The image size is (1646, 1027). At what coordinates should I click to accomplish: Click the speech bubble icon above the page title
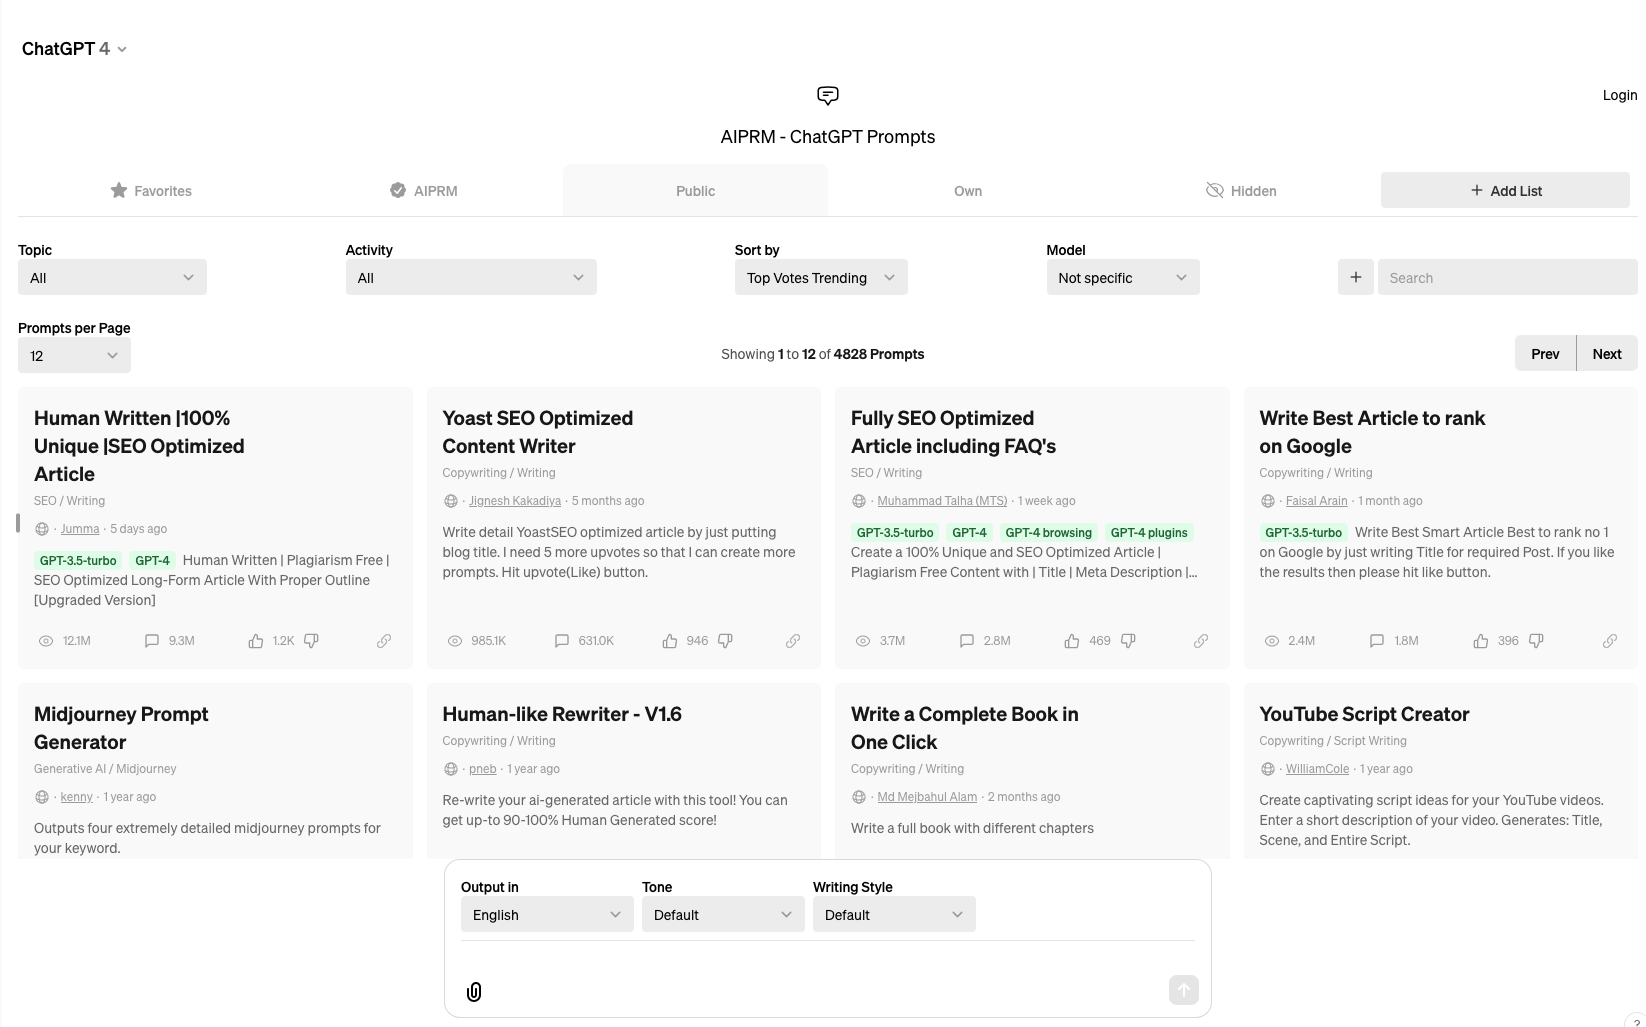coord(827,95)
